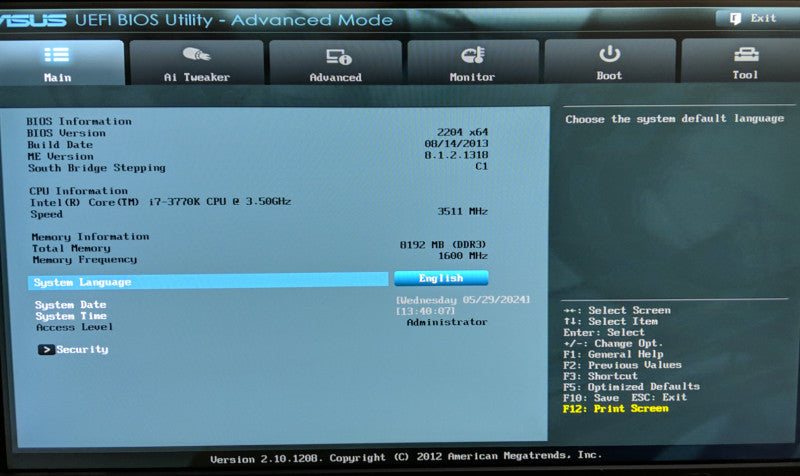800x476 pixels.
Task: Click the Select Screen key hint
Action: coord(617,310)
